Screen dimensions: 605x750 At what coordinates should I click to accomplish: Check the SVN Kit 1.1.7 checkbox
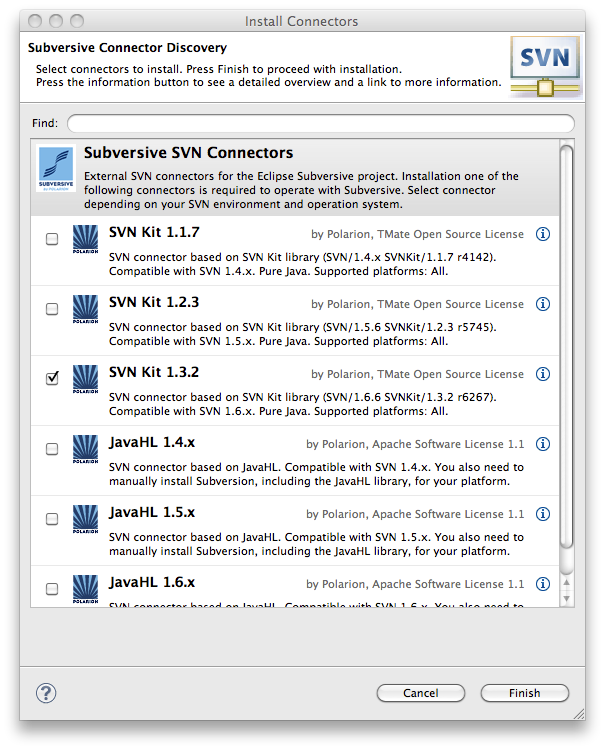click(52, 239)
